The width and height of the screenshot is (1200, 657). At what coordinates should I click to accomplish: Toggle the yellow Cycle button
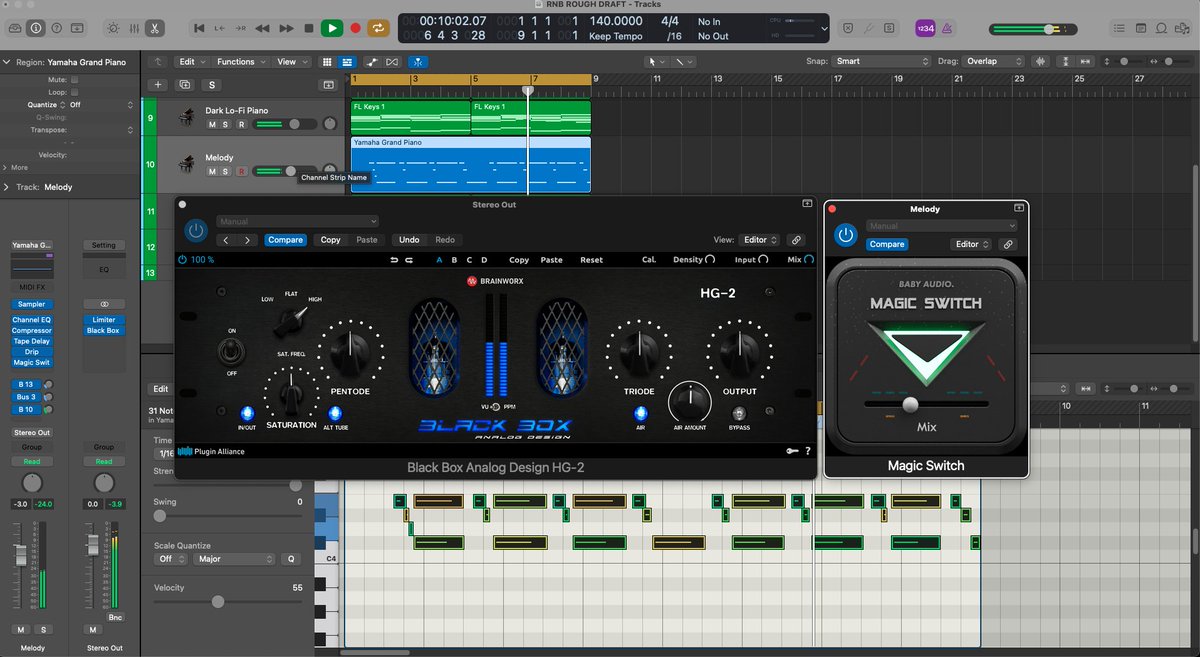coord(379,28)
